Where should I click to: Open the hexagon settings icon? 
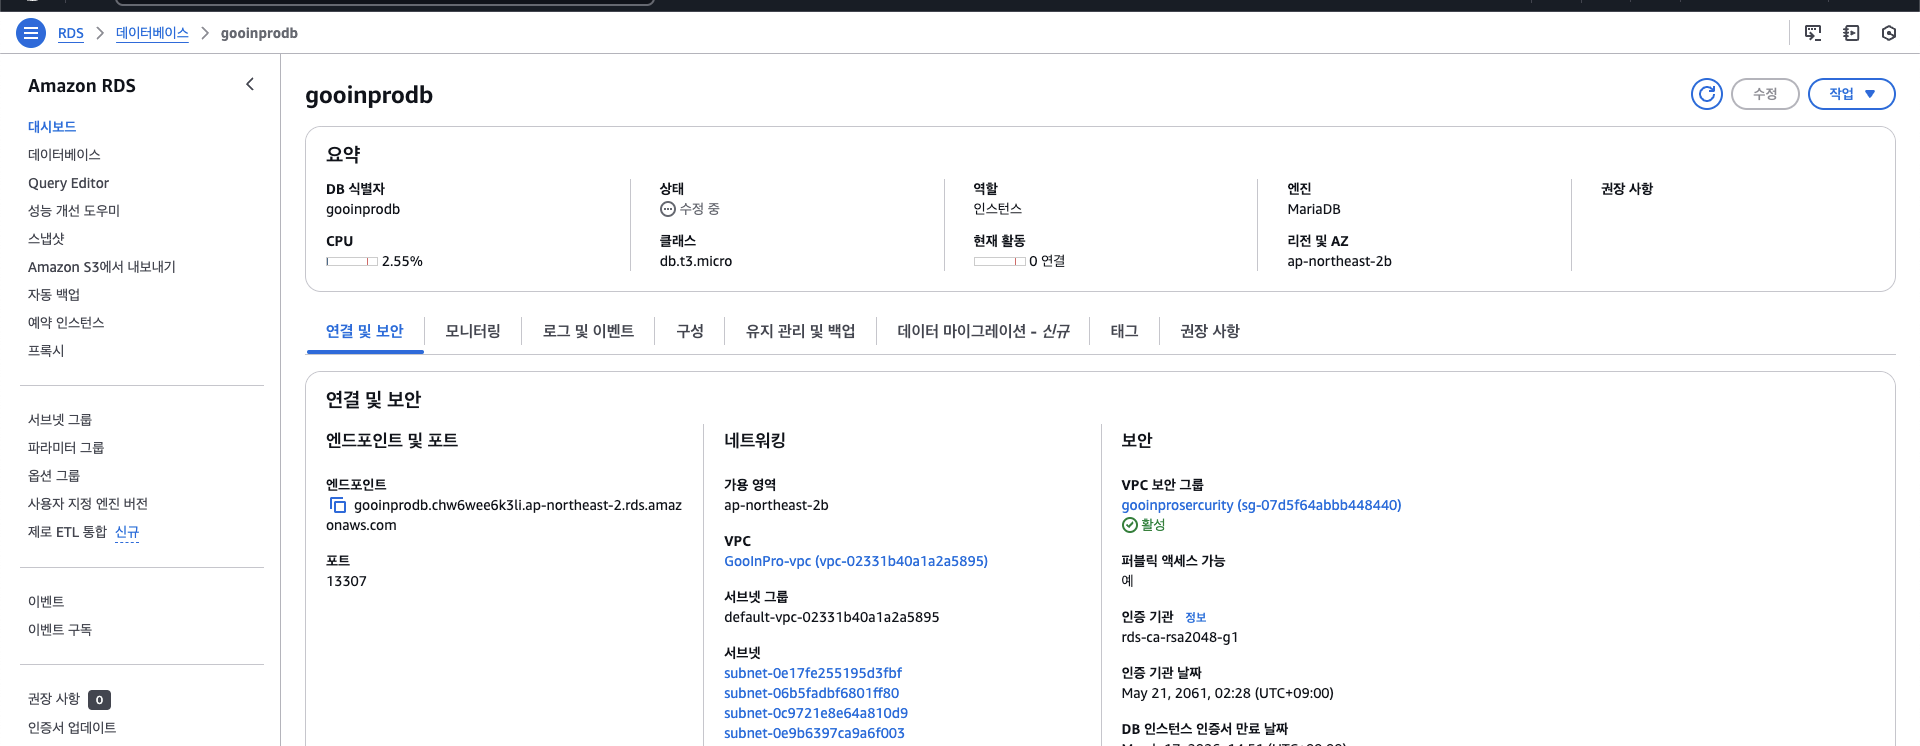coord(1889,33)
